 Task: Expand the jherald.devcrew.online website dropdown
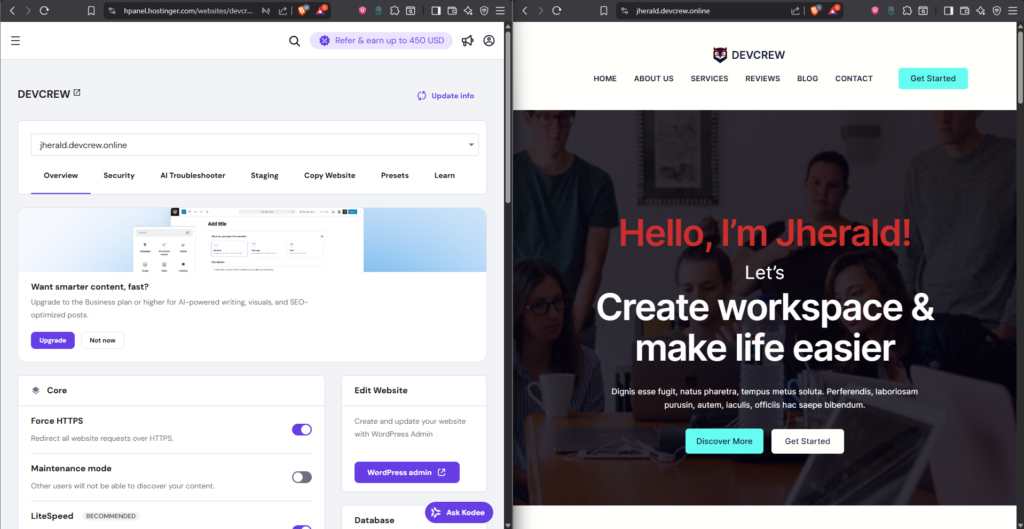471,145
